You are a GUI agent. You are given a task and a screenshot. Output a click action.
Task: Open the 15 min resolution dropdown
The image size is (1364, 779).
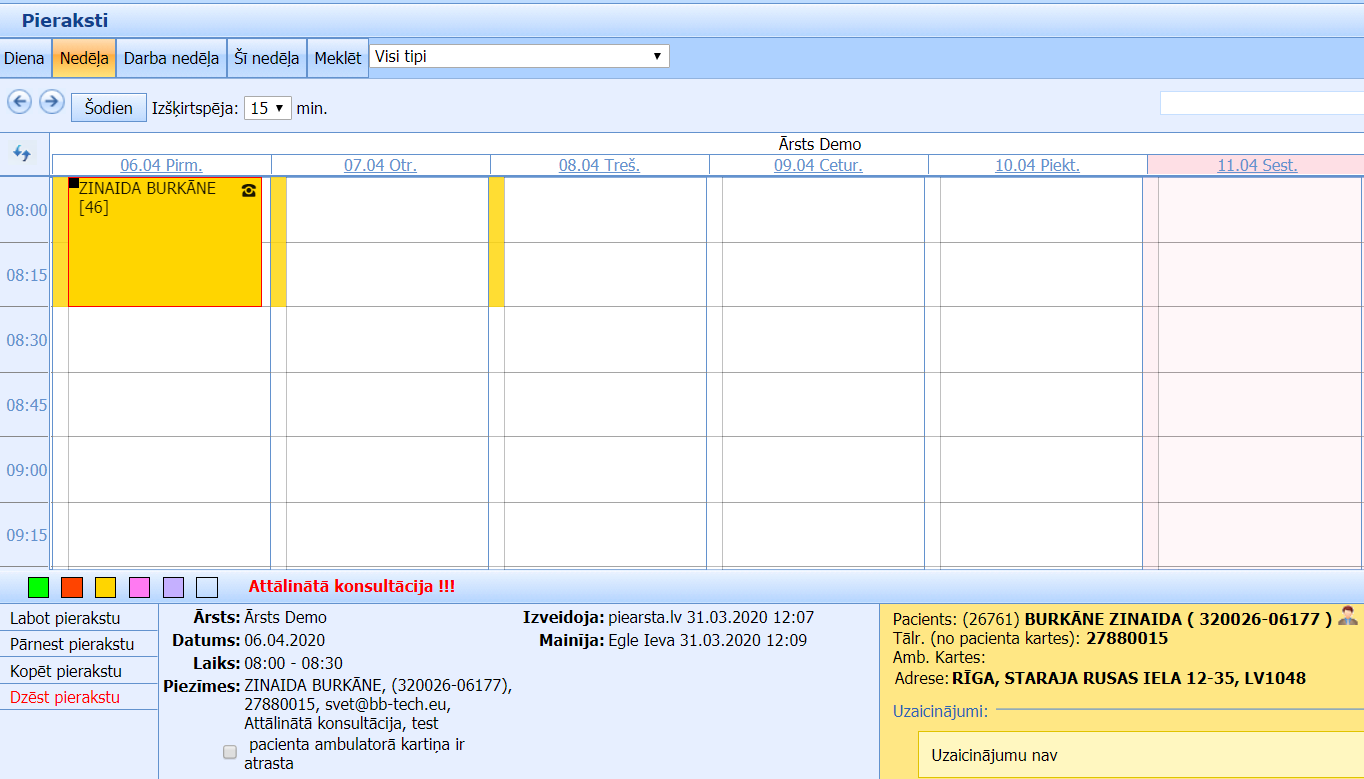click(267, 108)
